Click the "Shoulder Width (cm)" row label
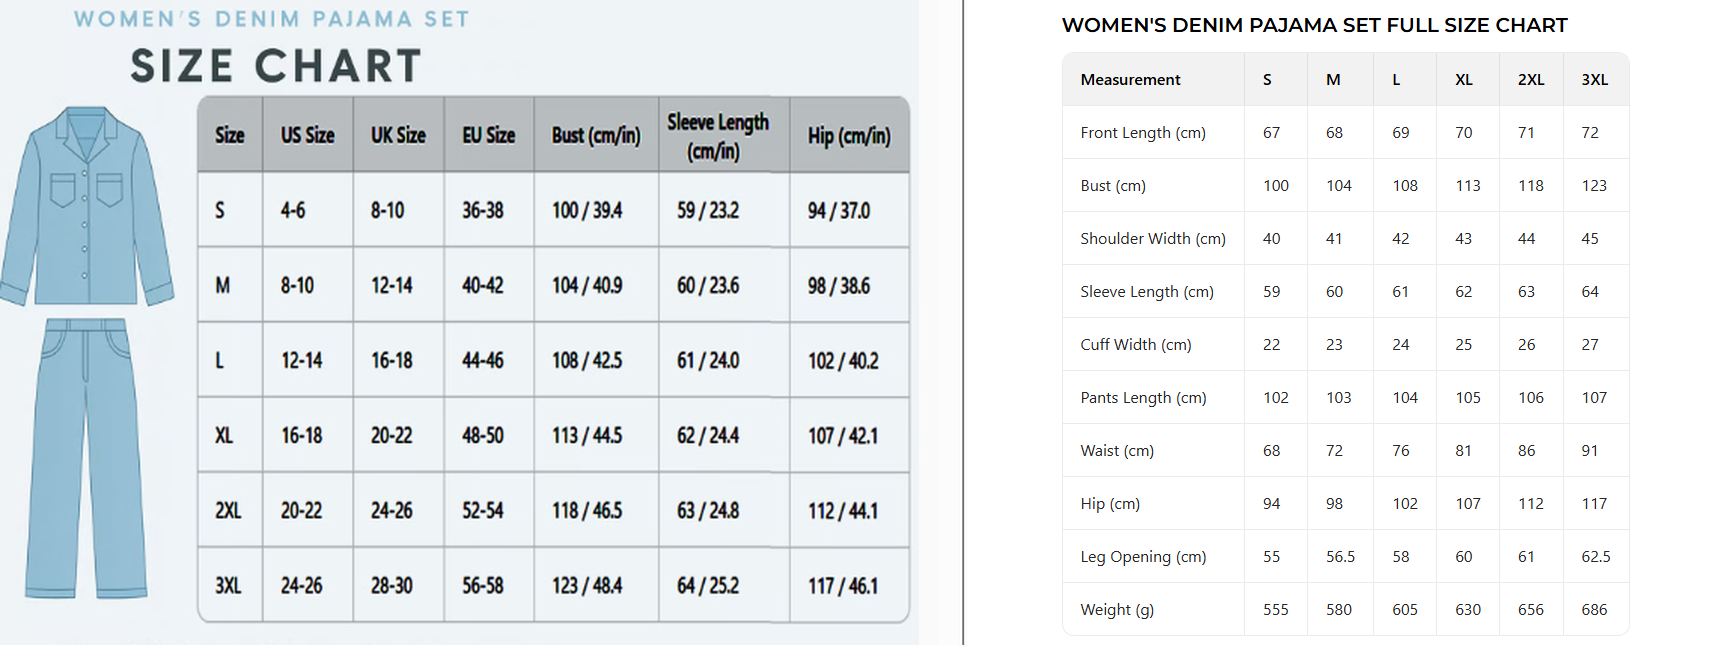The width and height of the screenshot is (1728, 645). 1153,238
